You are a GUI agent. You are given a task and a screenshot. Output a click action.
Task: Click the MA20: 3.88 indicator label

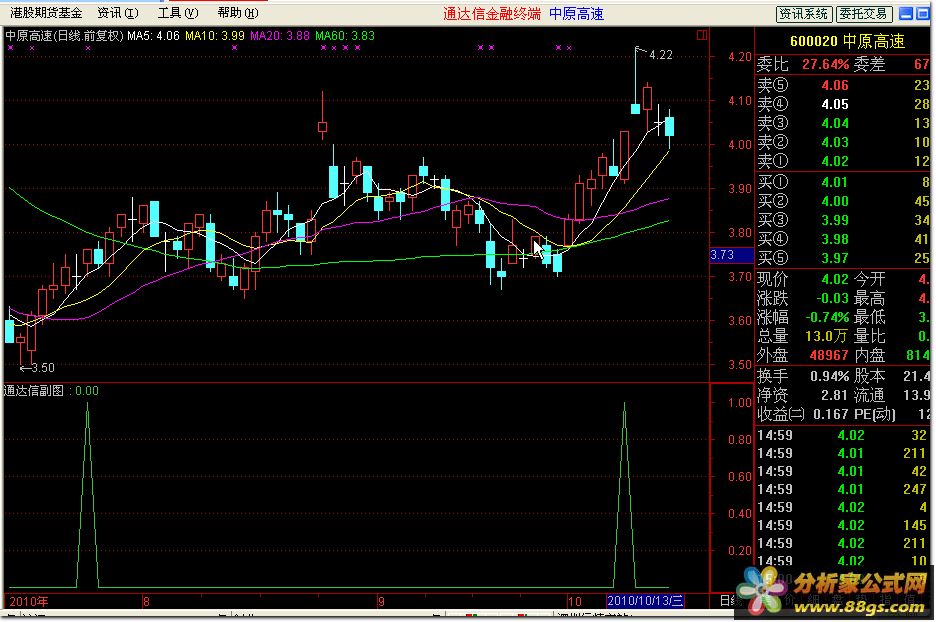(279, 36)
